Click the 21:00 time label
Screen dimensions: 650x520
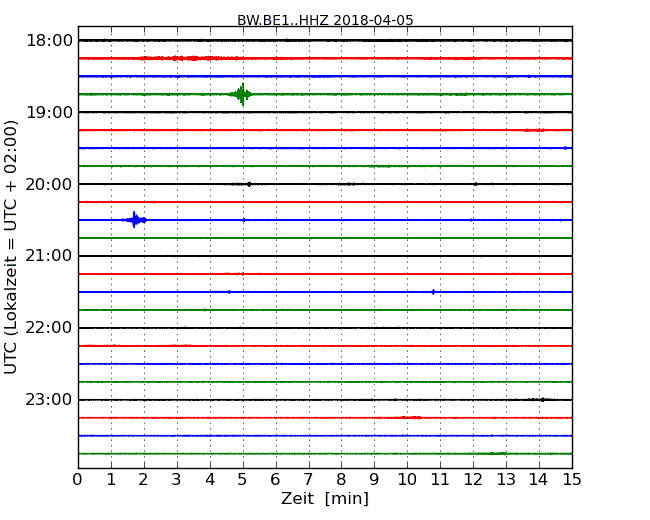49,256
